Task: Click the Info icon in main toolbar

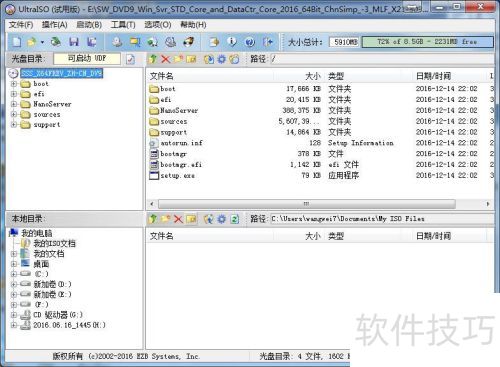Action: 232,42
